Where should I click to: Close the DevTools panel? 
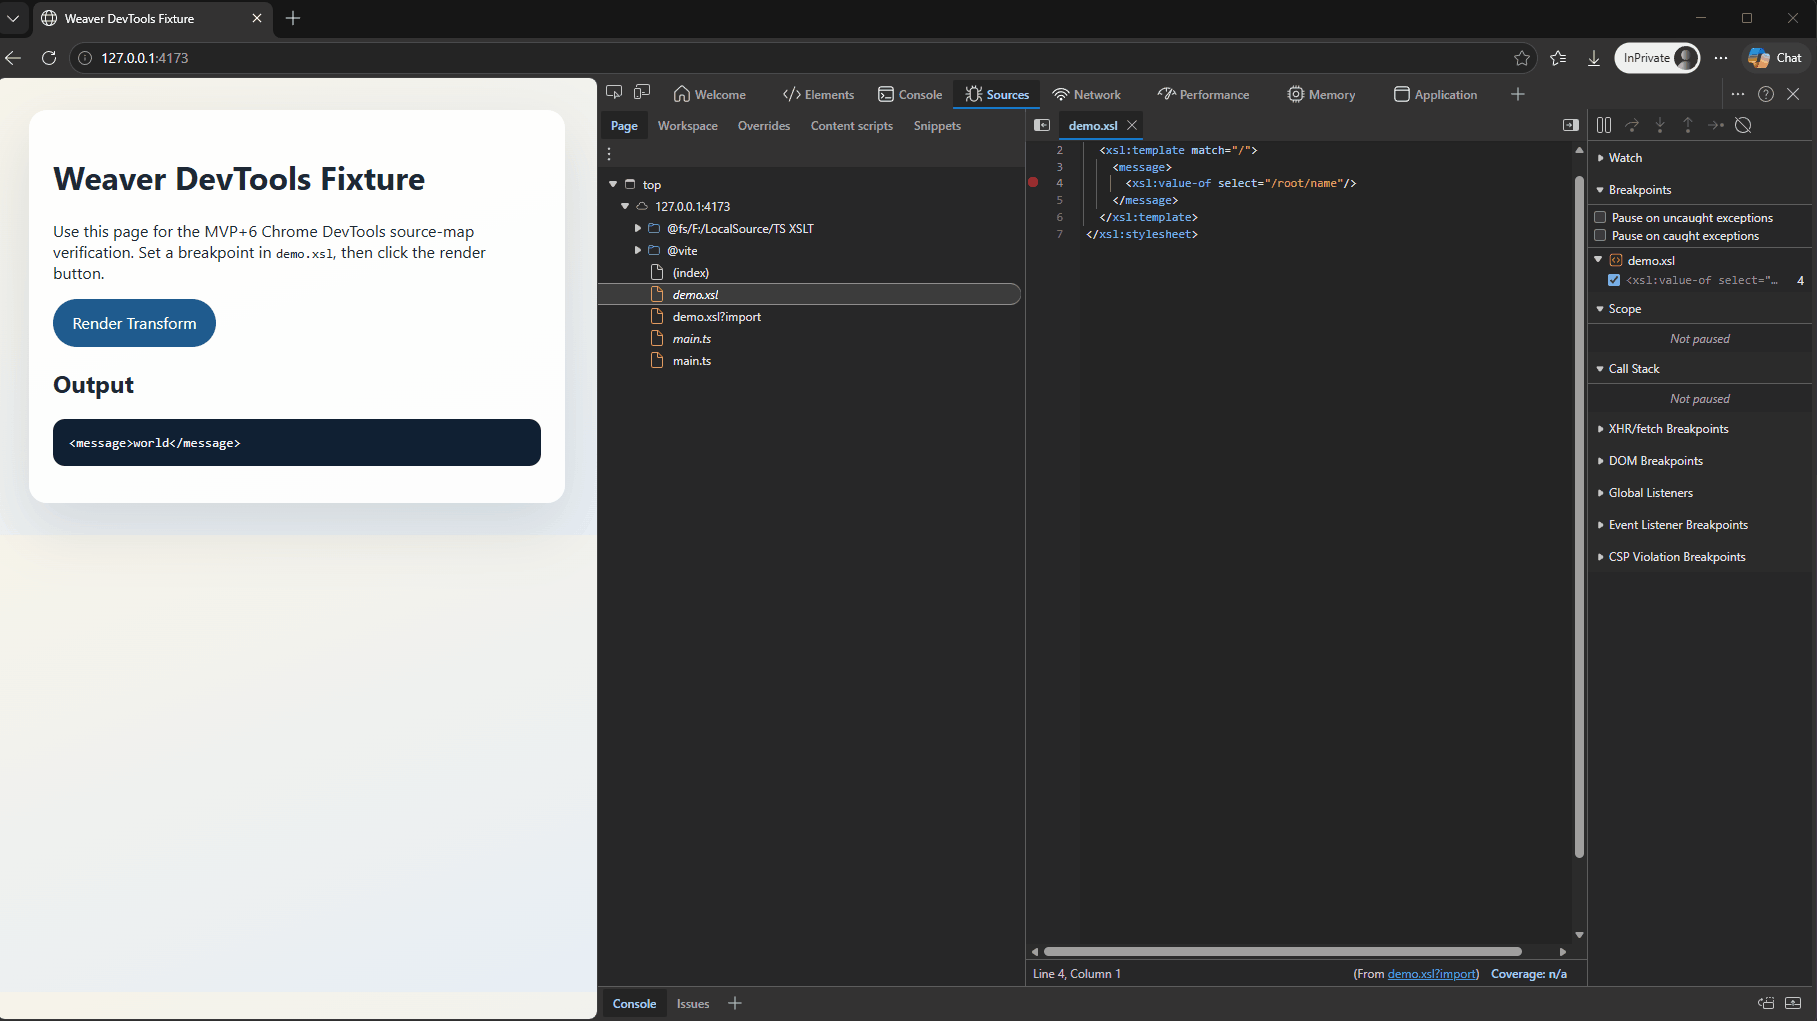(1793, 94)
